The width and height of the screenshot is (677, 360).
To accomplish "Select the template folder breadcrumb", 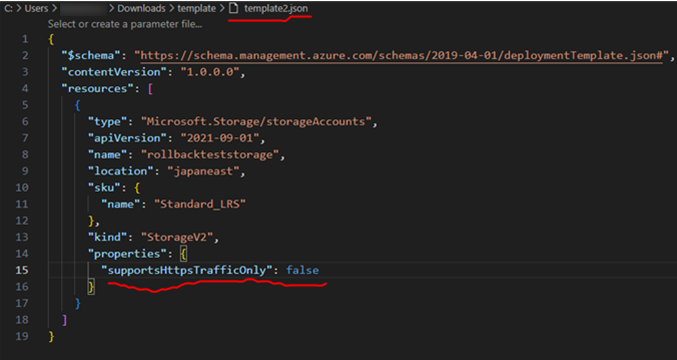I will coord(196,8).
